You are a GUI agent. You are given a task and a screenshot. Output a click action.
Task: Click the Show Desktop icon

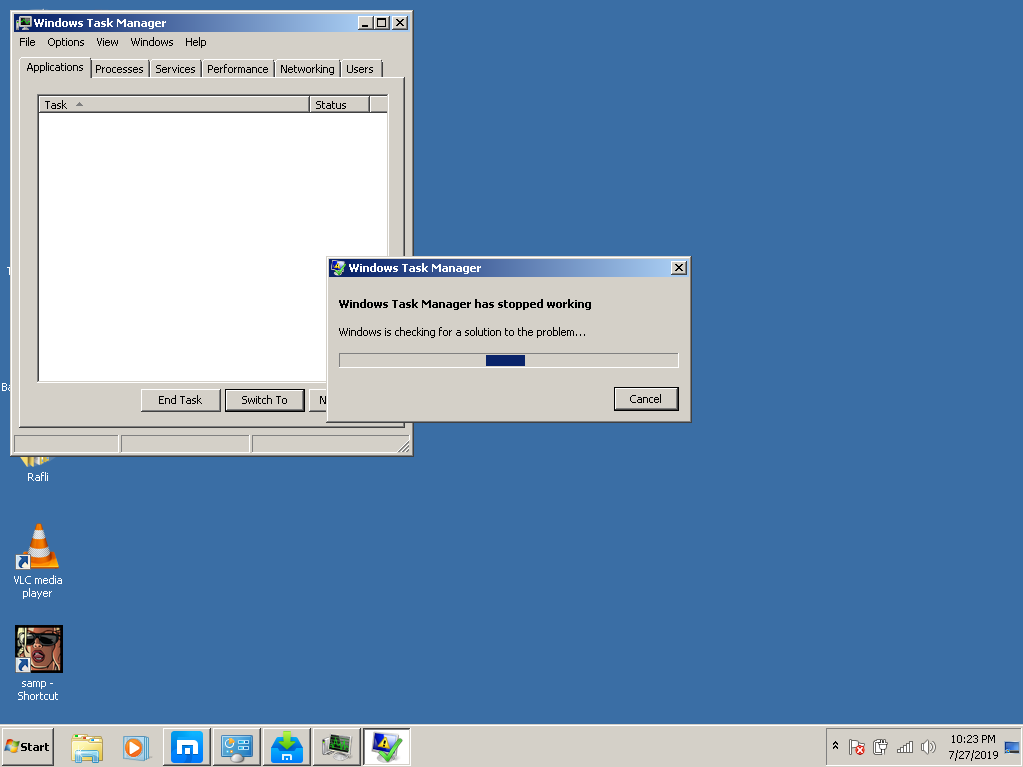click(1012, 747)
